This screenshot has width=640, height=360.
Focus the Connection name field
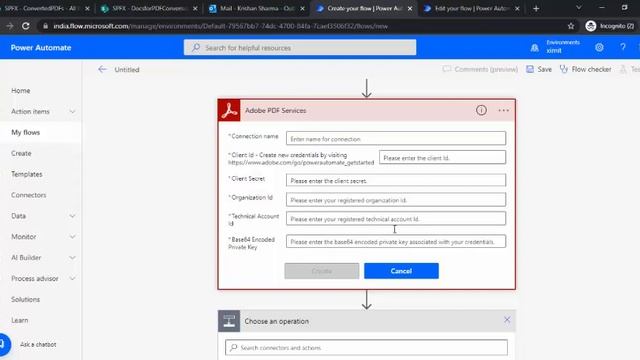396,138
